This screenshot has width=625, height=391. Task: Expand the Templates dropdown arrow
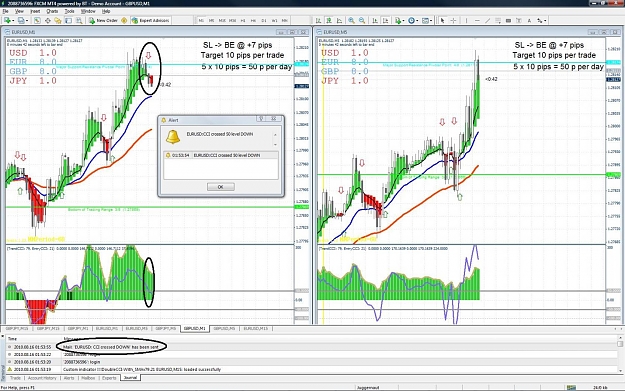click(x=431, y=21)
